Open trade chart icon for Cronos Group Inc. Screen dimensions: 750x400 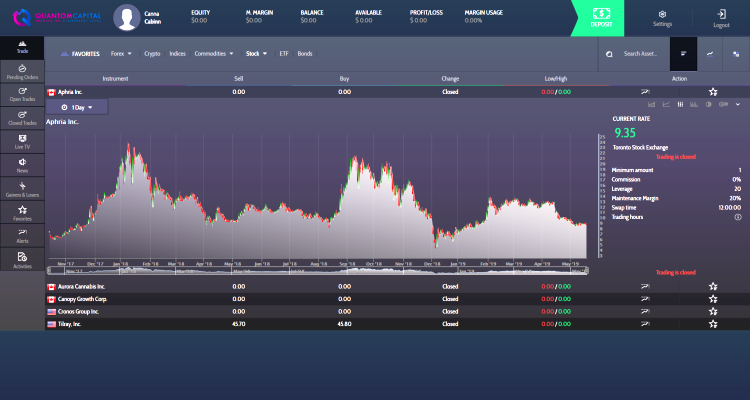(645, 311)
